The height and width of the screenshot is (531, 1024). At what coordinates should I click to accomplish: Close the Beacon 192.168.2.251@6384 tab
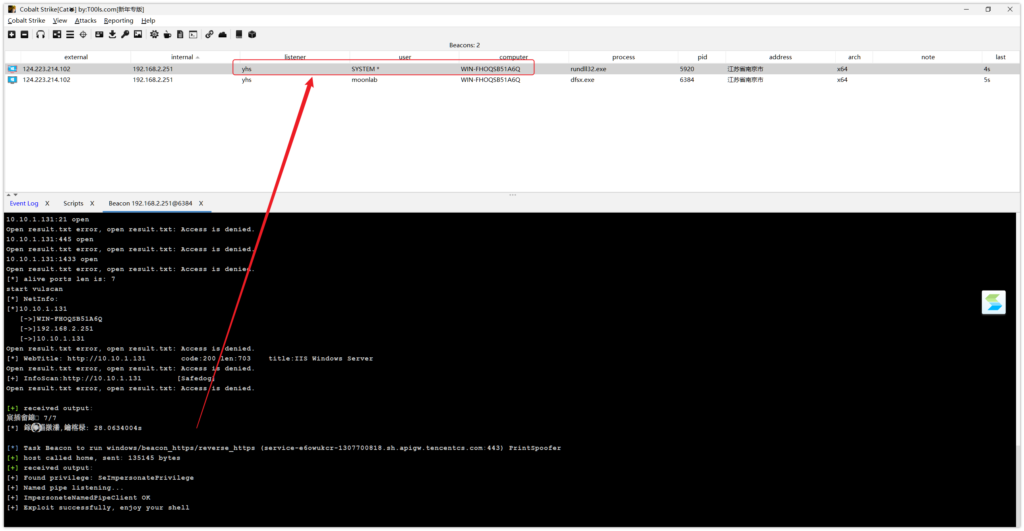201,204
